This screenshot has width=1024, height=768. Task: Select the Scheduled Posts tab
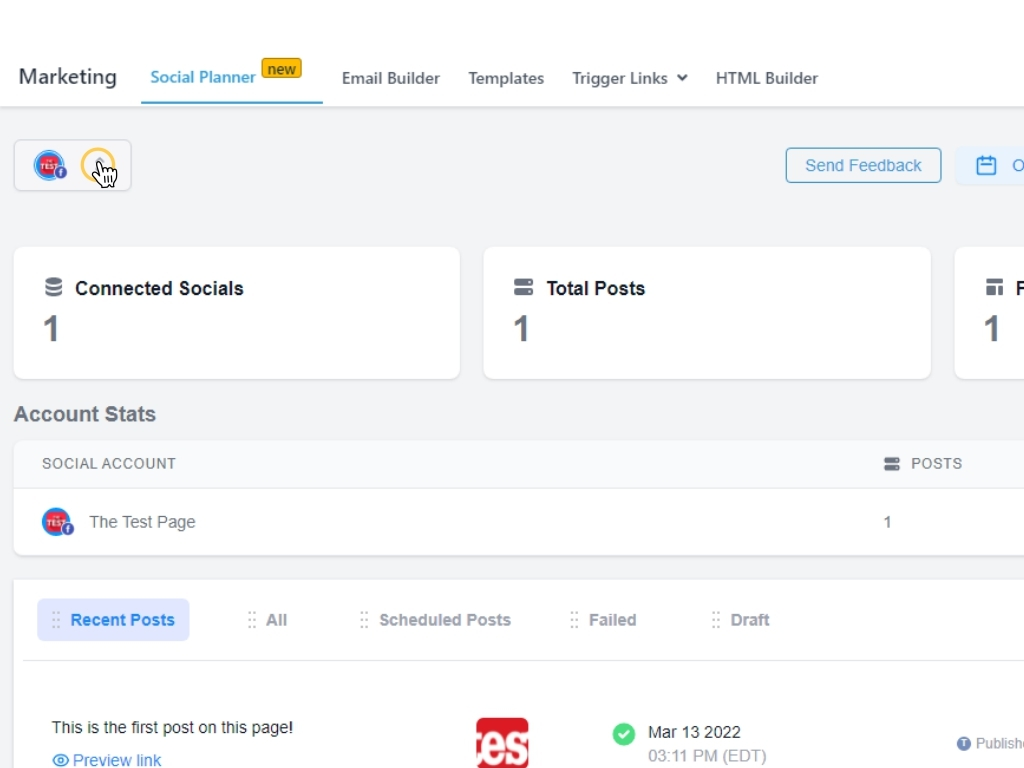click(x=436, y=620)
